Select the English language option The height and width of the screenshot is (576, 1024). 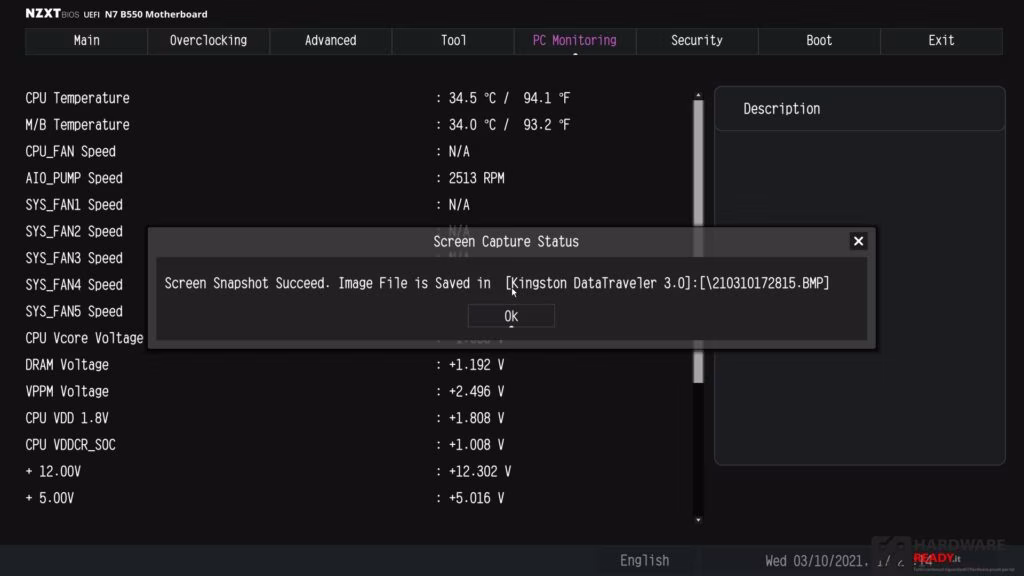tap(644, 560)
